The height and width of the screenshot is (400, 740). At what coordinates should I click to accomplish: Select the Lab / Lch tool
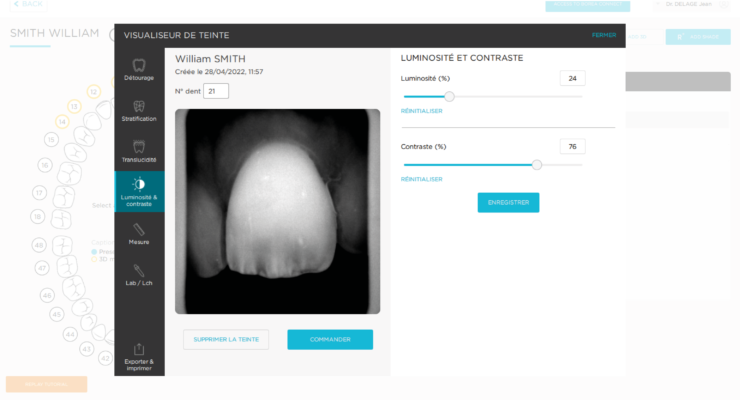[x=139, y=275]
